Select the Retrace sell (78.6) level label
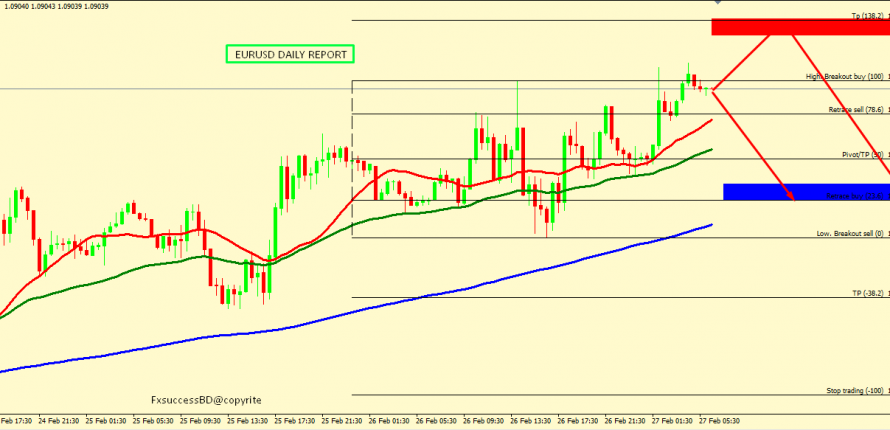 pyautogui.click(x=855, y=110)
